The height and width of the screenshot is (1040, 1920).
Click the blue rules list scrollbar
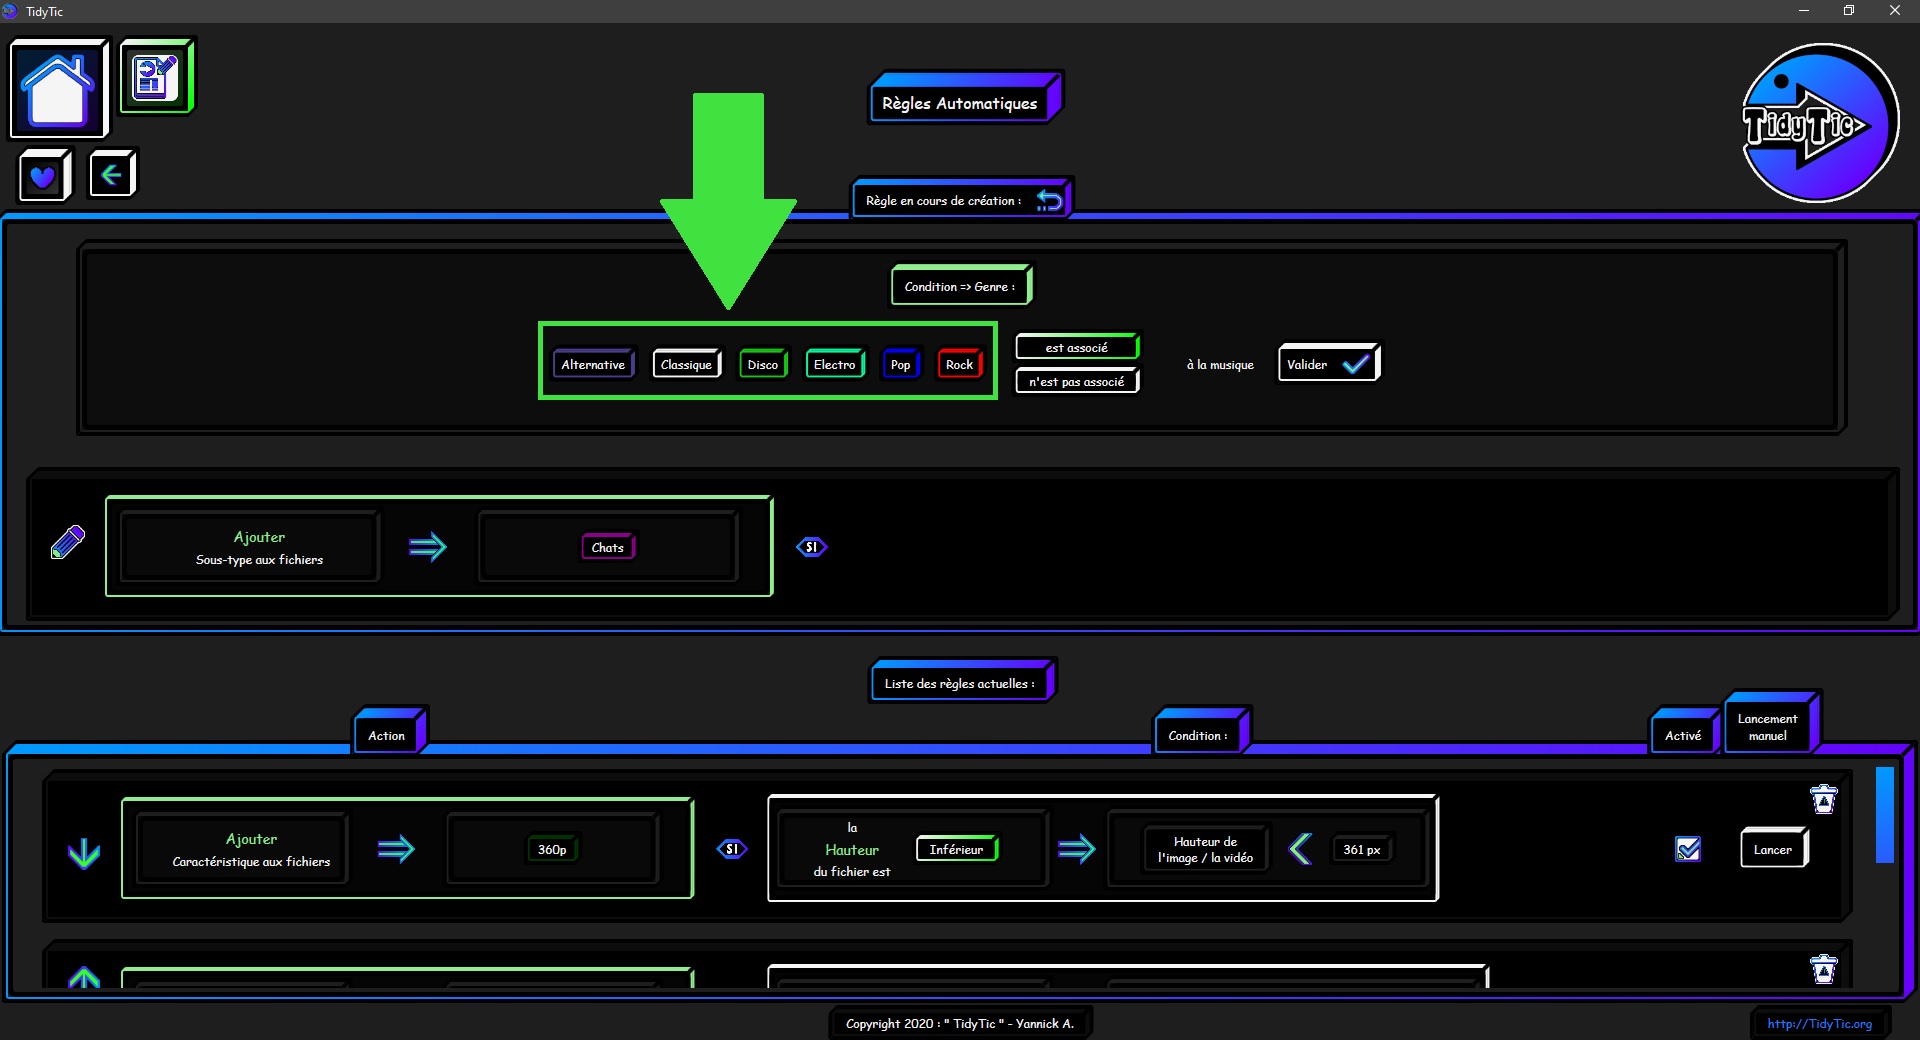(x=1884, y=814)
